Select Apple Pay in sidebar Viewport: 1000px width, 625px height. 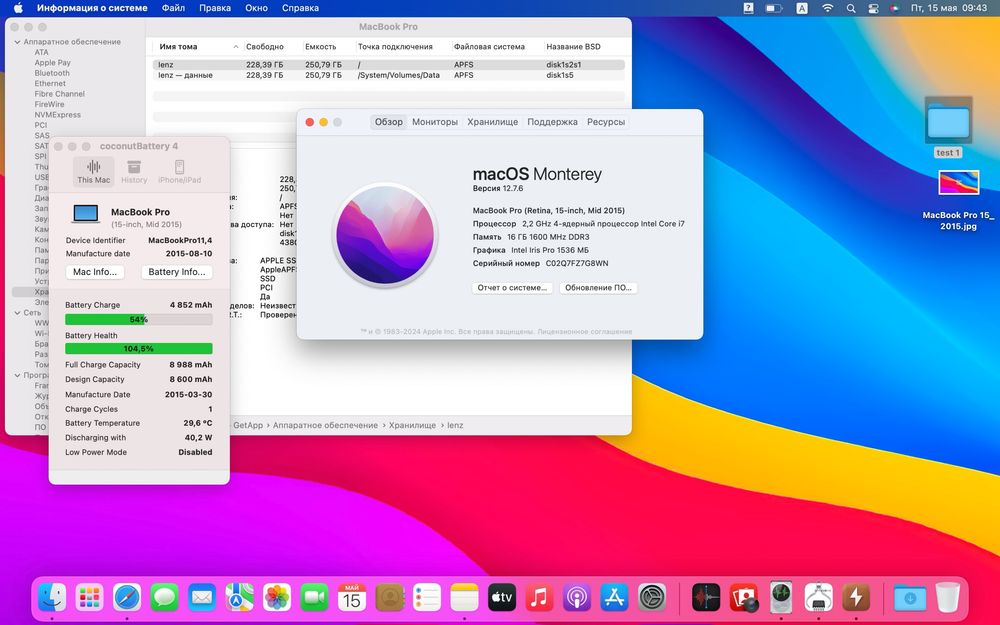click(x=52, y=62)
